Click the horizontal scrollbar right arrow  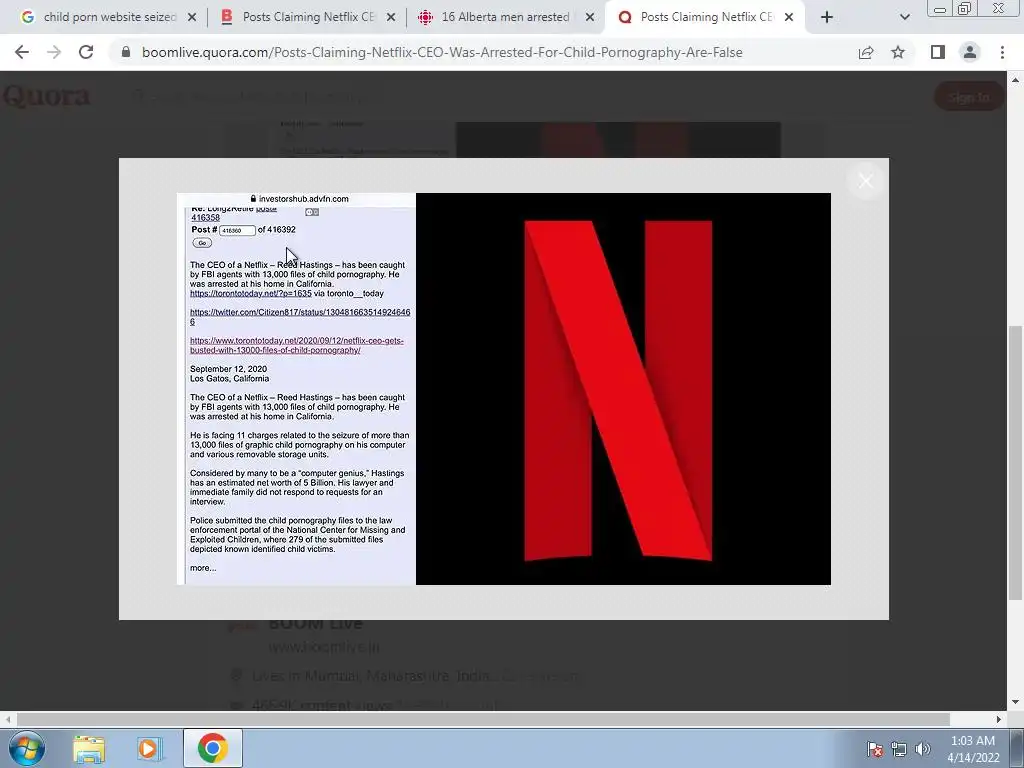(x=999, y=719)
